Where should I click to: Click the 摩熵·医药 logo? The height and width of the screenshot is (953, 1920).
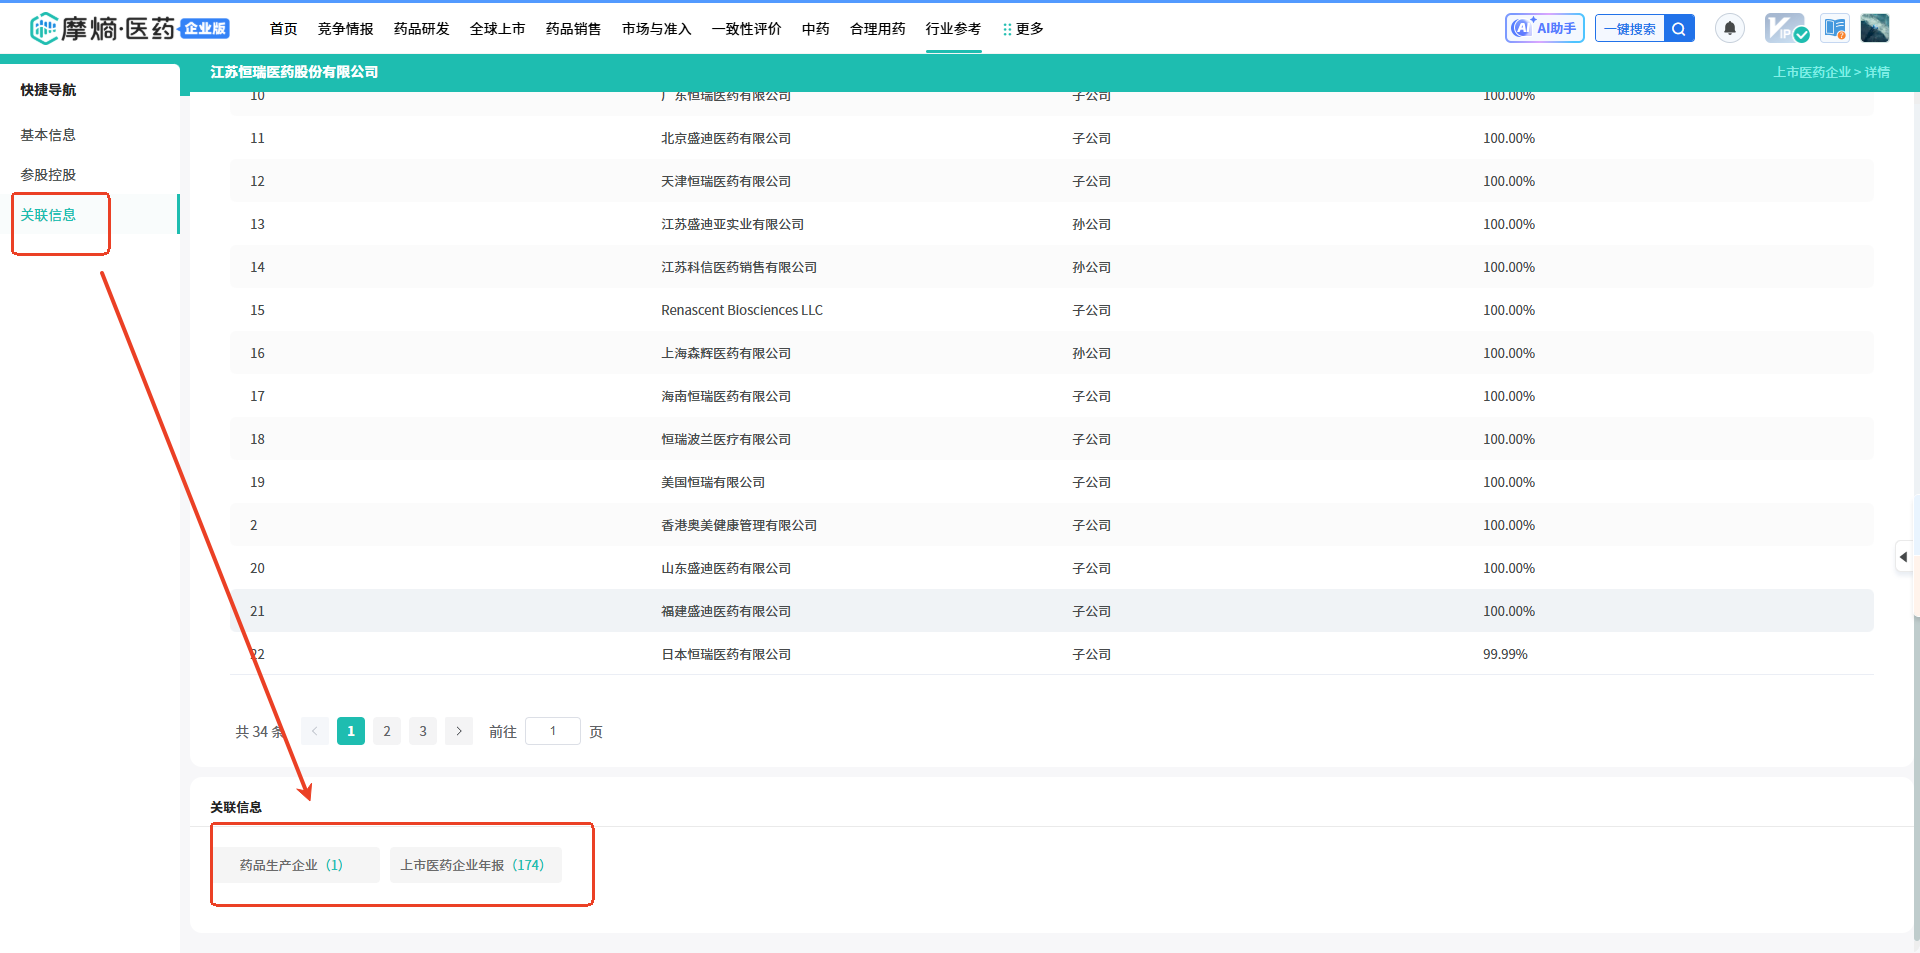[x=102, y=28]
